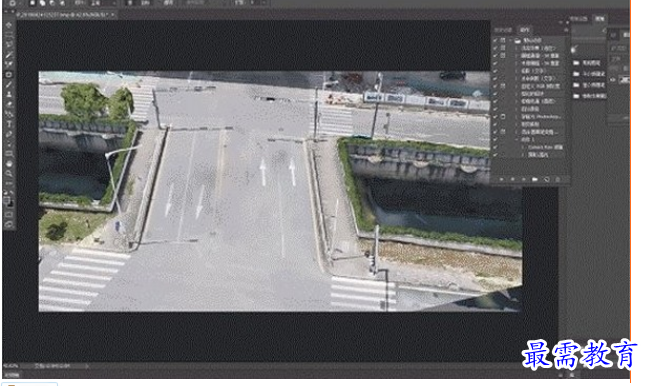Toggle Quick Mask mode icon

coord(9,215)
